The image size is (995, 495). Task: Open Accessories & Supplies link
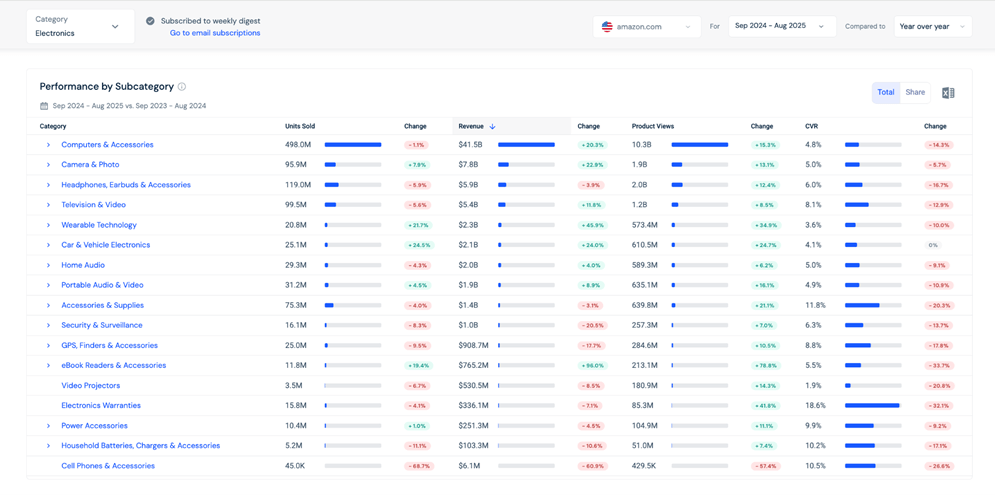[102, 305]
